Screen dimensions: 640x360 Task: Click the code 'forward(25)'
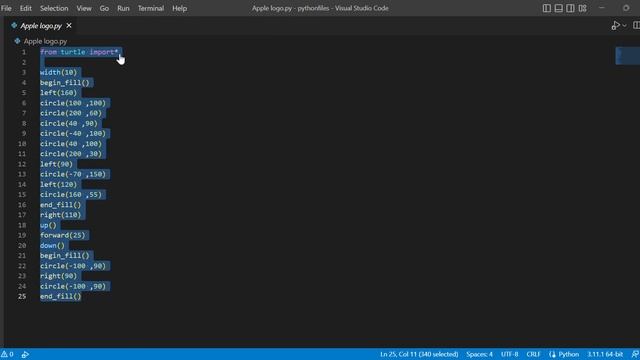click(x=62, y=236)
